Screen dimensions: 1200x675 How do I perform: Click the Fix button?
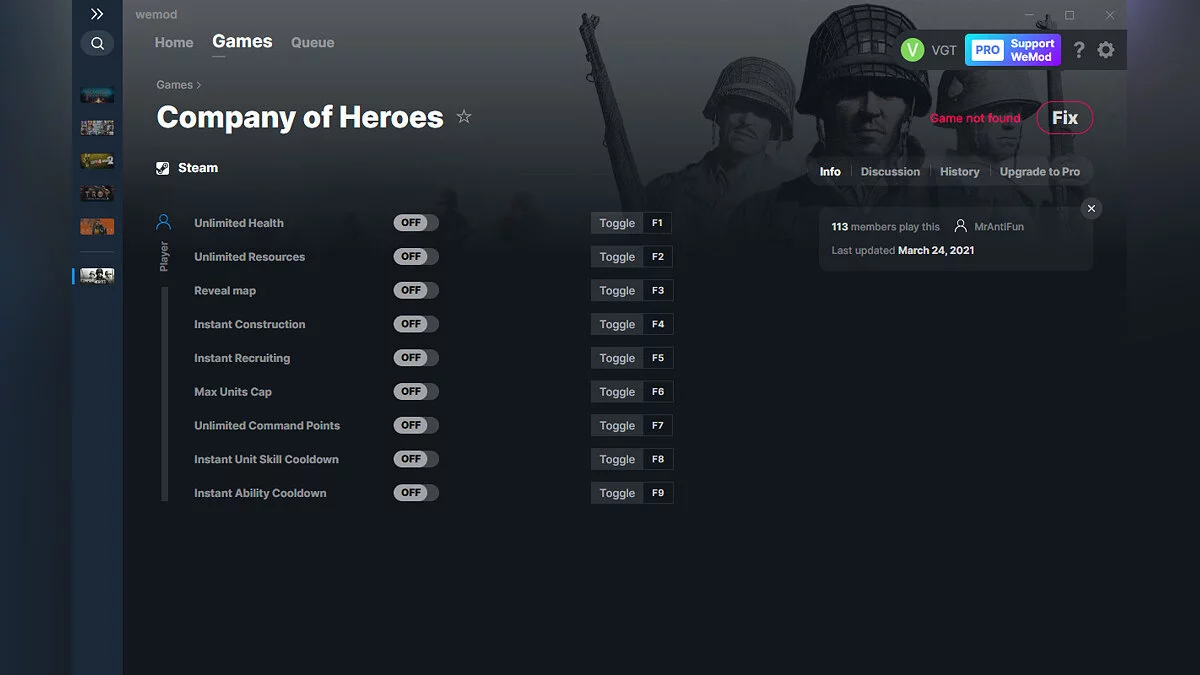click(1065, 118)
